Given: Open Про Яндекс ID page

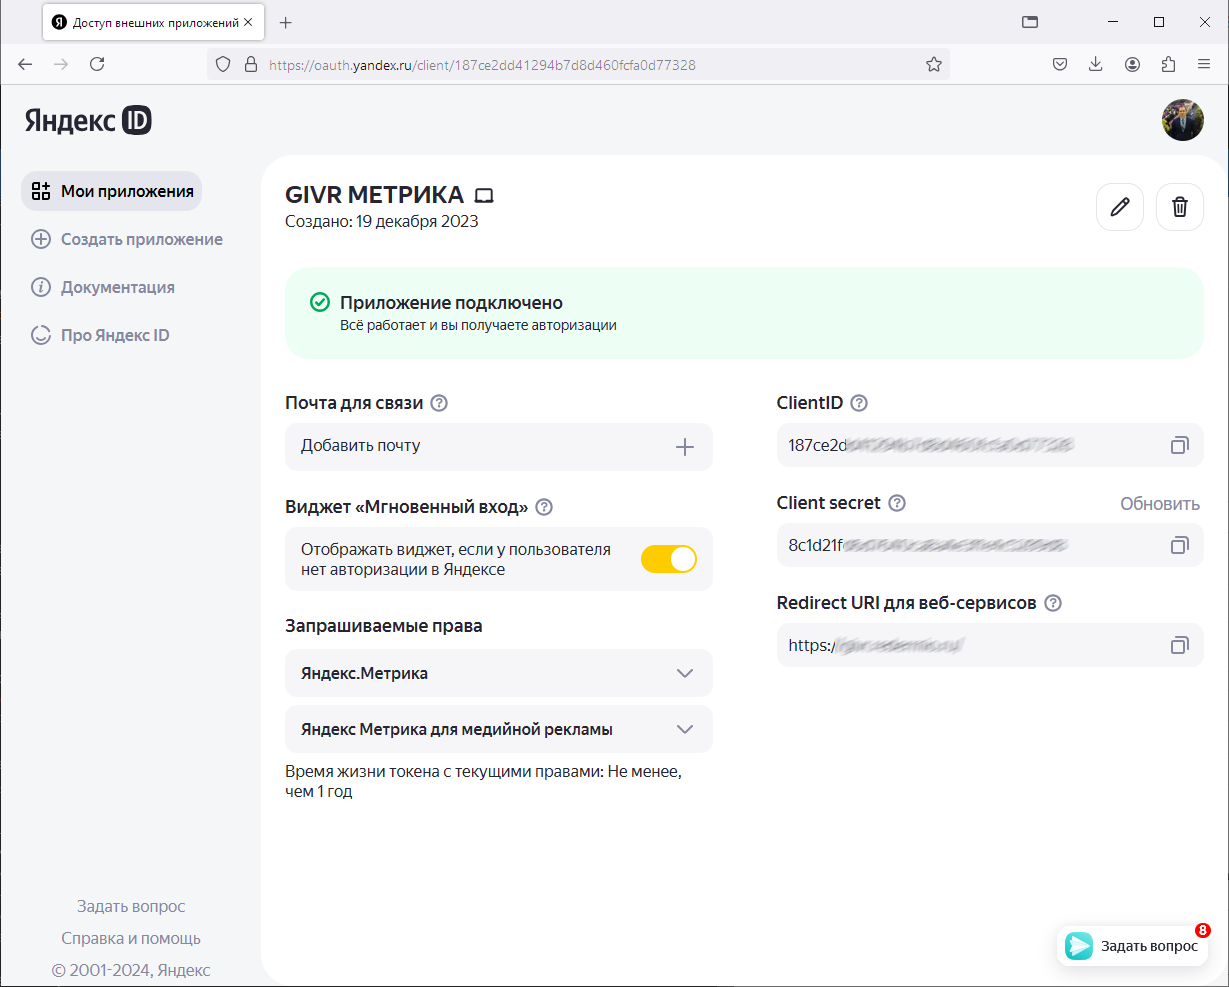Looking at the screenshot, I should [100, 335].
